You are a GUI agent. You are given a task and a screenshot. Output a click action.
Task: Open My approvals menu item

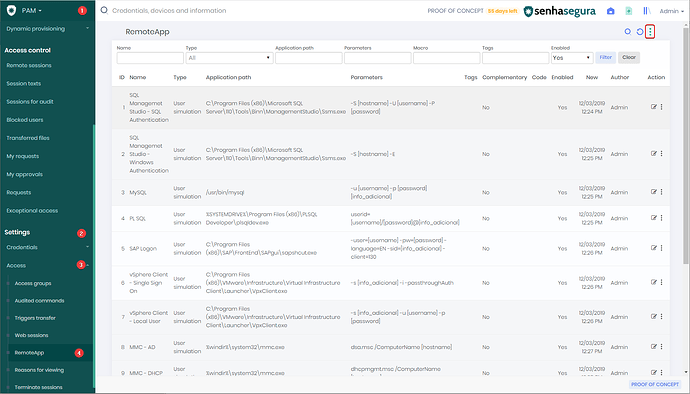pos(25,174)
